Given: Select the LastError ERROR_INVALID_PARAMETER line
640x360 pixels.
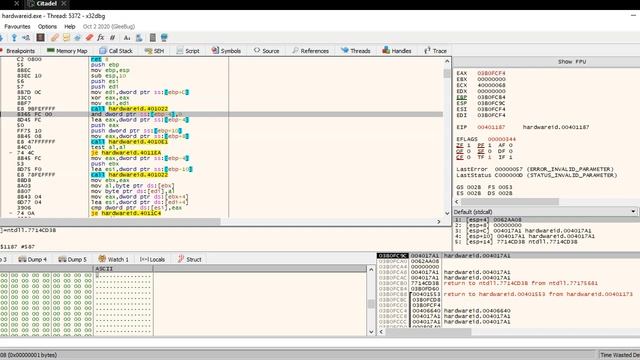Looking at the screenshot, I should pos(535,169).
